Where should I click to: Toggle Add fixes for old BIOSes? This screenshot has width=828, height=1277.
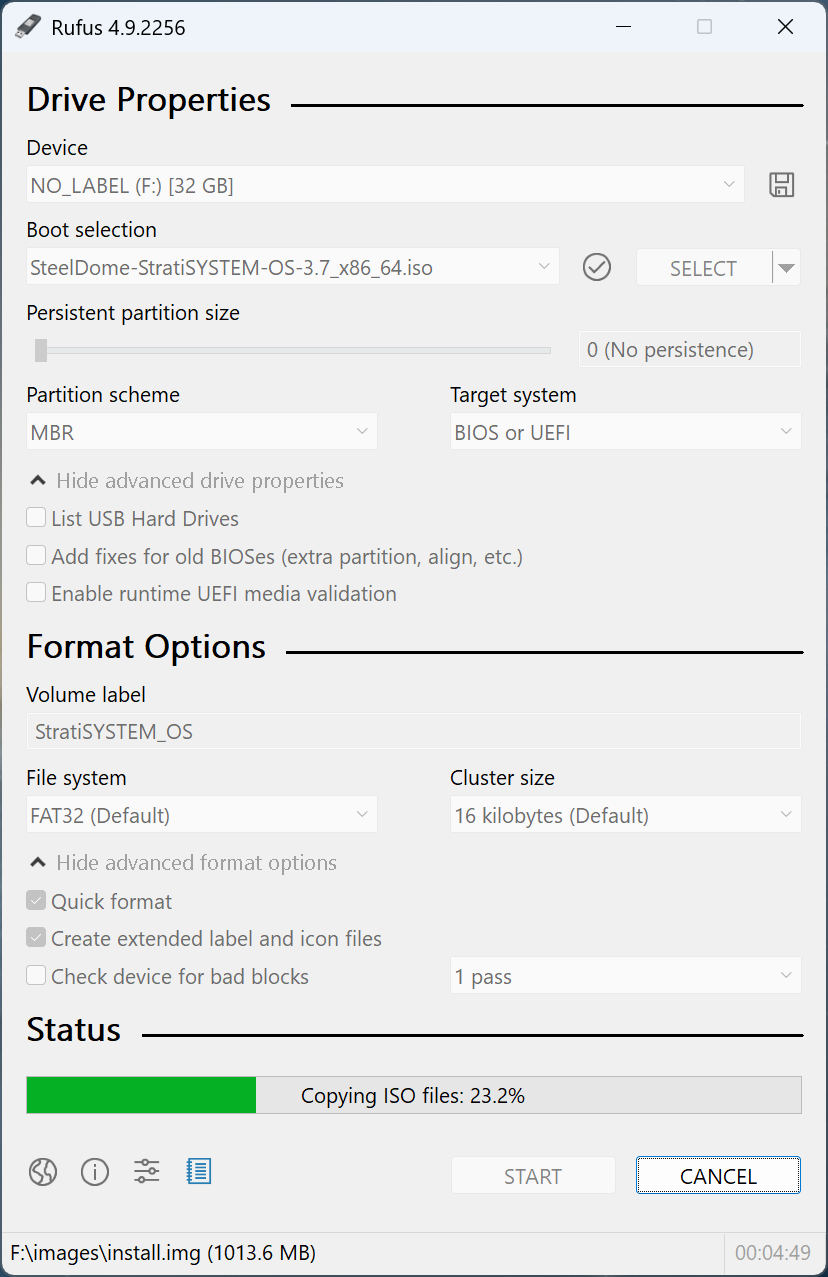(x=37, y=556)
